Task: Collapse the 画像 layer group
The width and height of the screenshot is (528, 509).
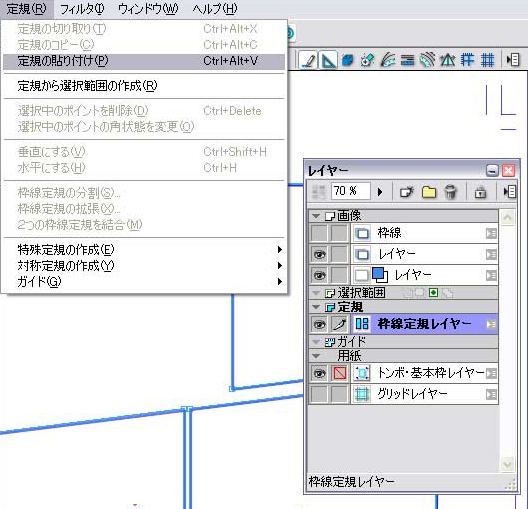Action: pos(316,216)
